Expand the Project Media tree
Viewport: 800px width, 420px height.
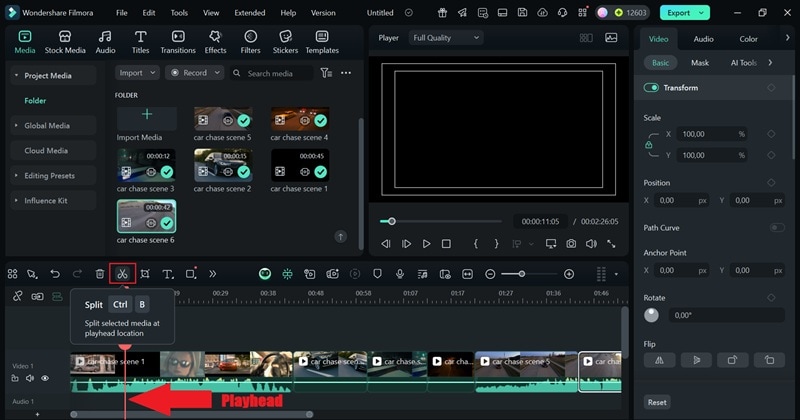[x=16, y=76]
